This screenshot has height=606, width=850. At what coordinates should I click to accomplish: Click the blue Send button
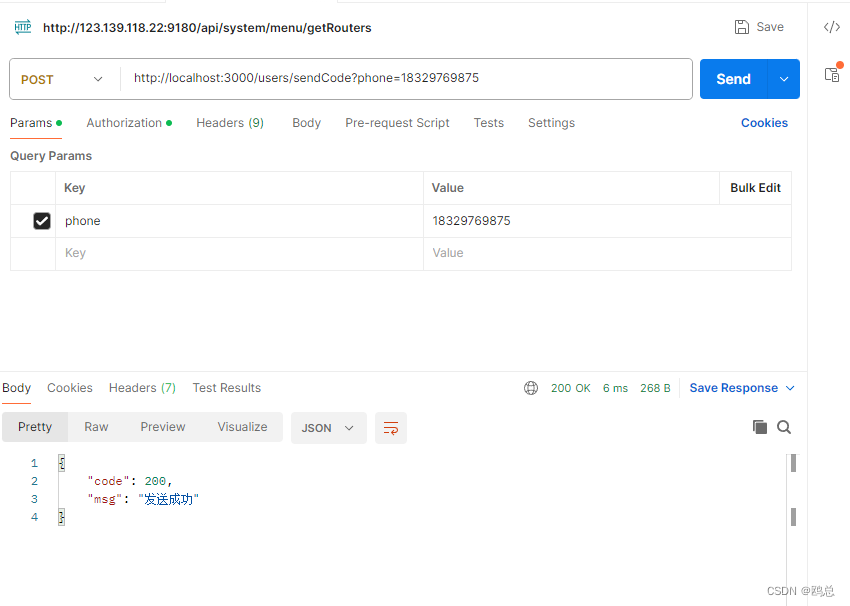(733, 79)
